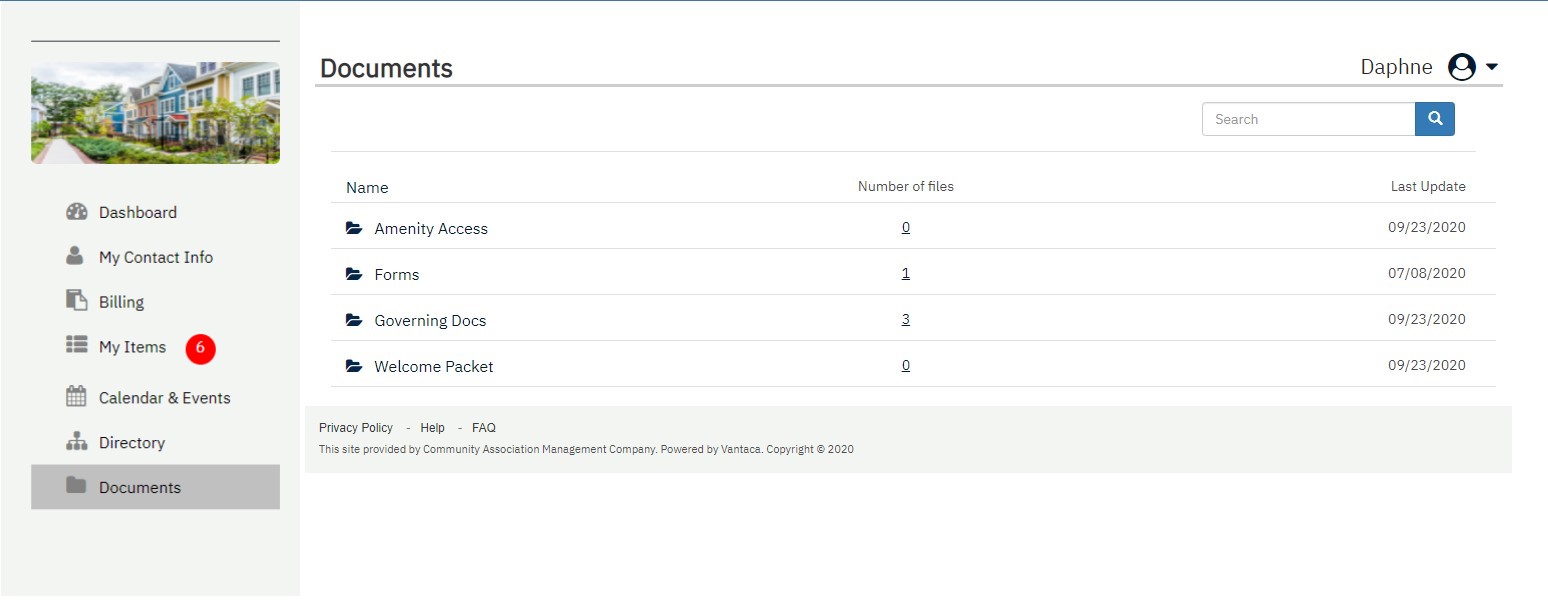This screenshot has height=604, width=1548.
Task: Click the Welcome Packet folder icon
Action: coord(354,366)
